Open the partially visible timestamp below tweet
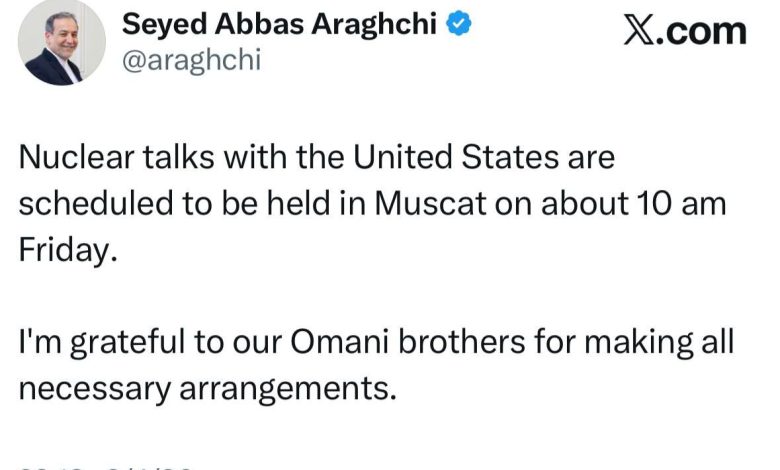 click(x=106, y=467)
